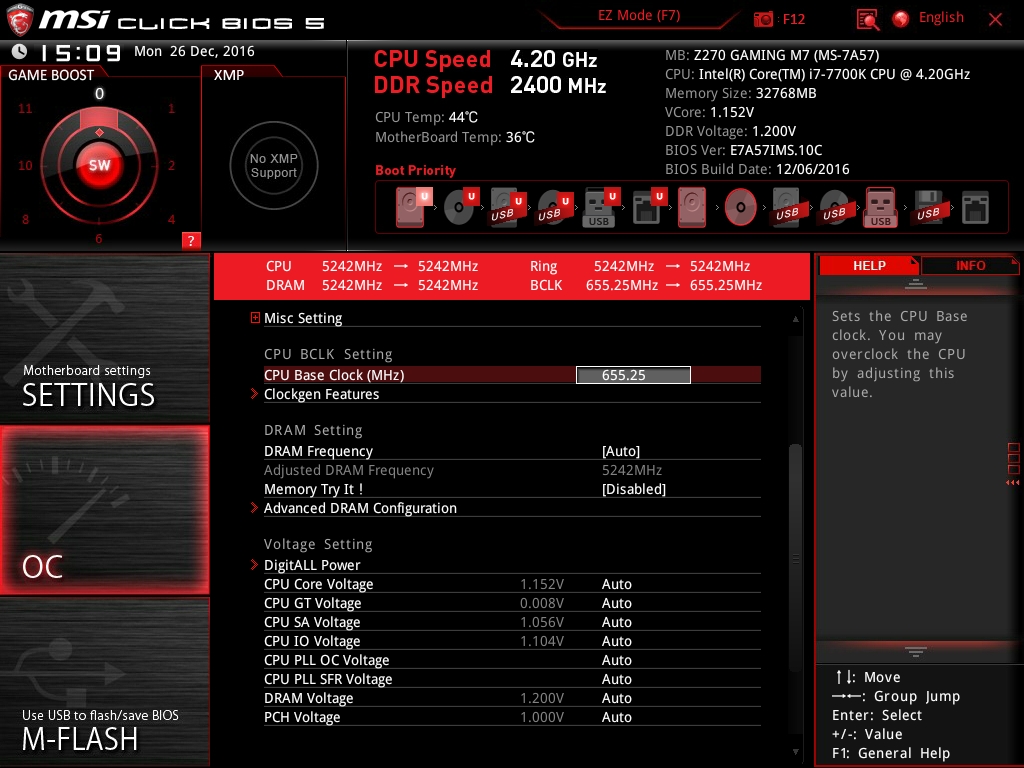Select the UEFI USB hard disk boot icon
1024x768 pixels.
click(x=507, y=207)
